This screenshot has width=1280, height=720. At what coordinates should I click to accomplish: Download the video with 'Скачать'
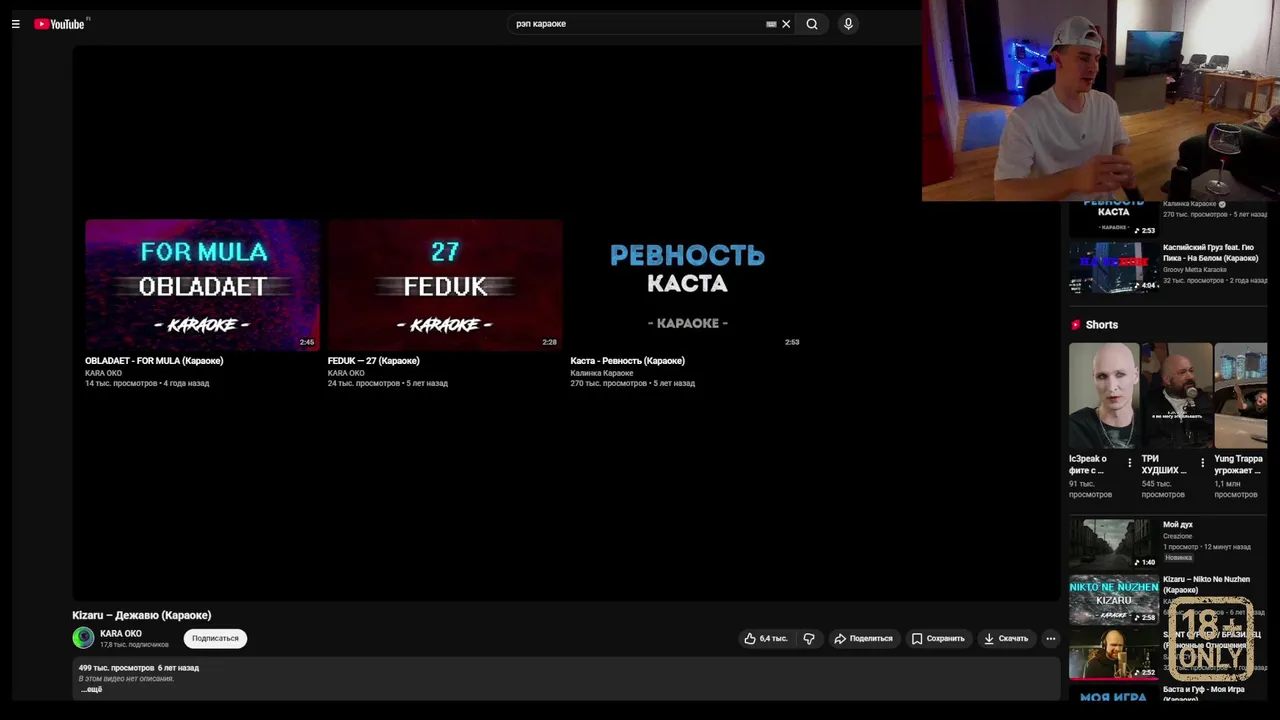[x=1006, y=638]
